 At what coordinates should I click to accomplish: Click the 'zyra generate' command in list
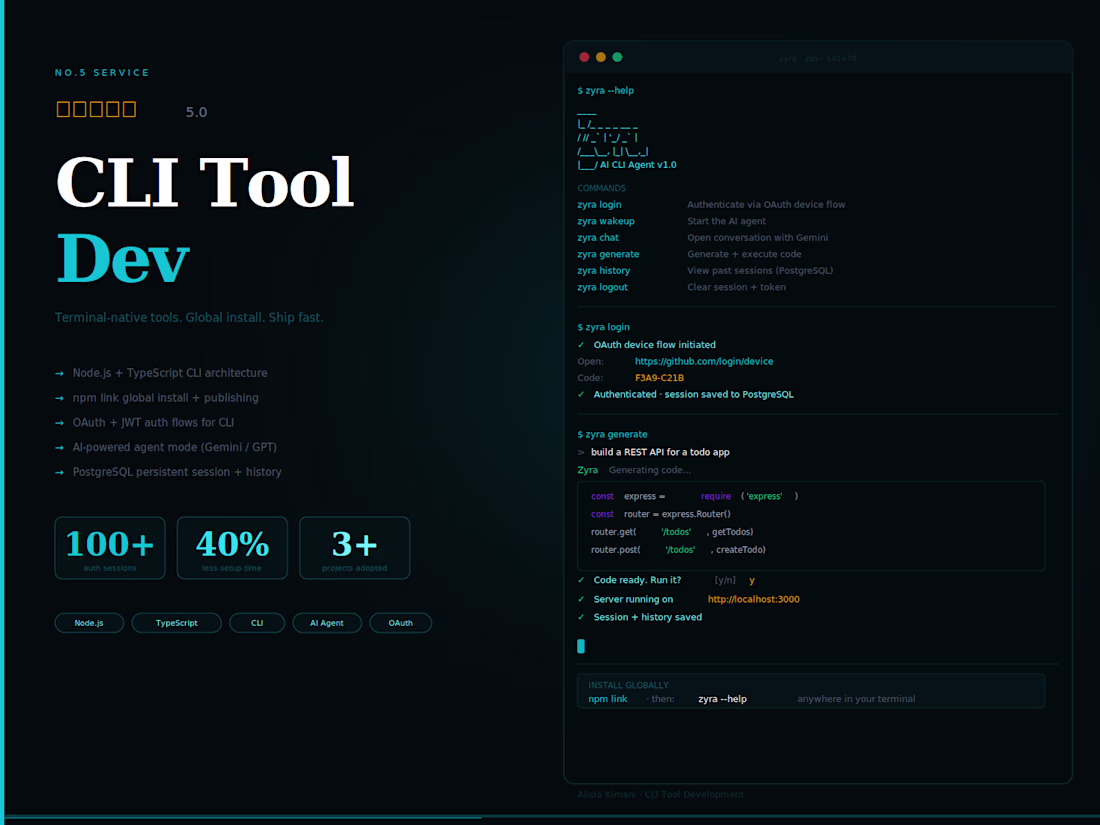click(x=608, y=254)
